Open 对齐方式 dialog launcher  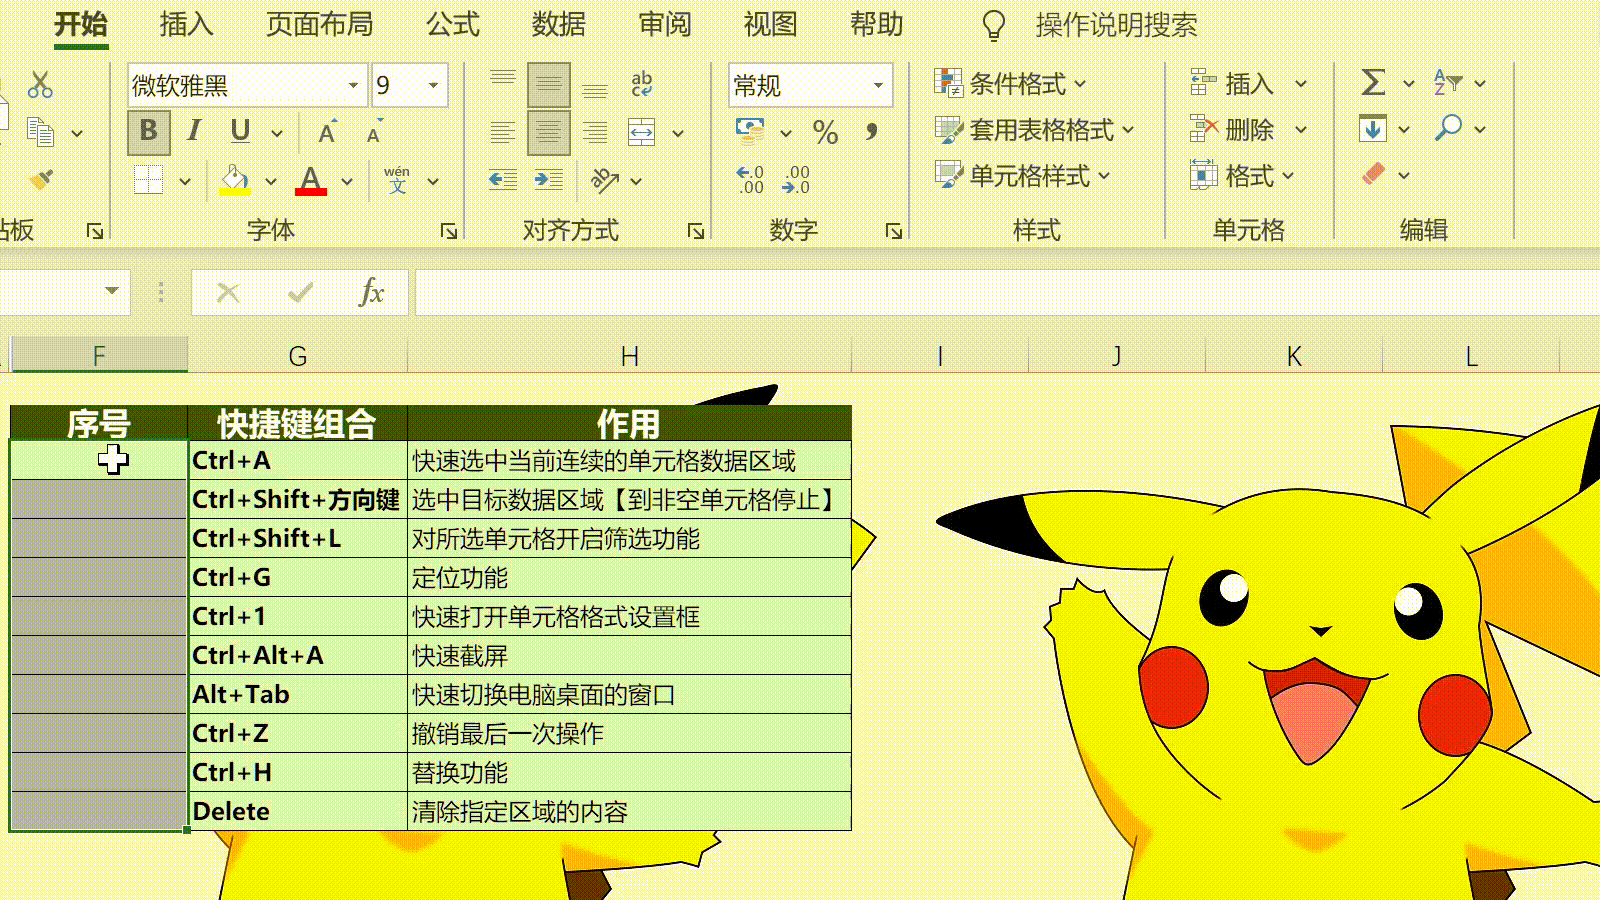tap(696, 231)
